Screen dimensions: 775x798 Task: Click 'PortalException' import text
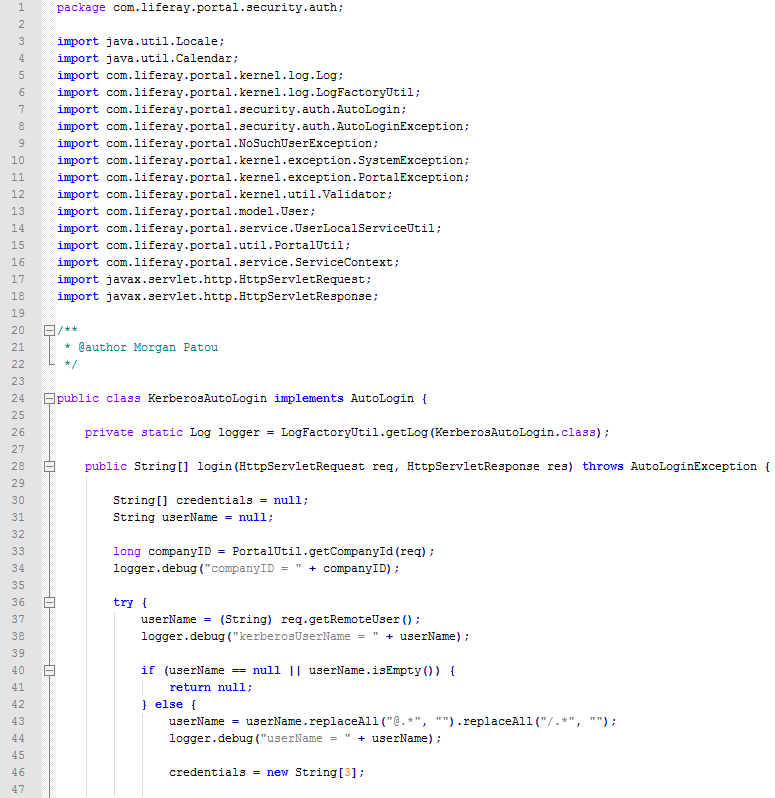tap(410, 178)
